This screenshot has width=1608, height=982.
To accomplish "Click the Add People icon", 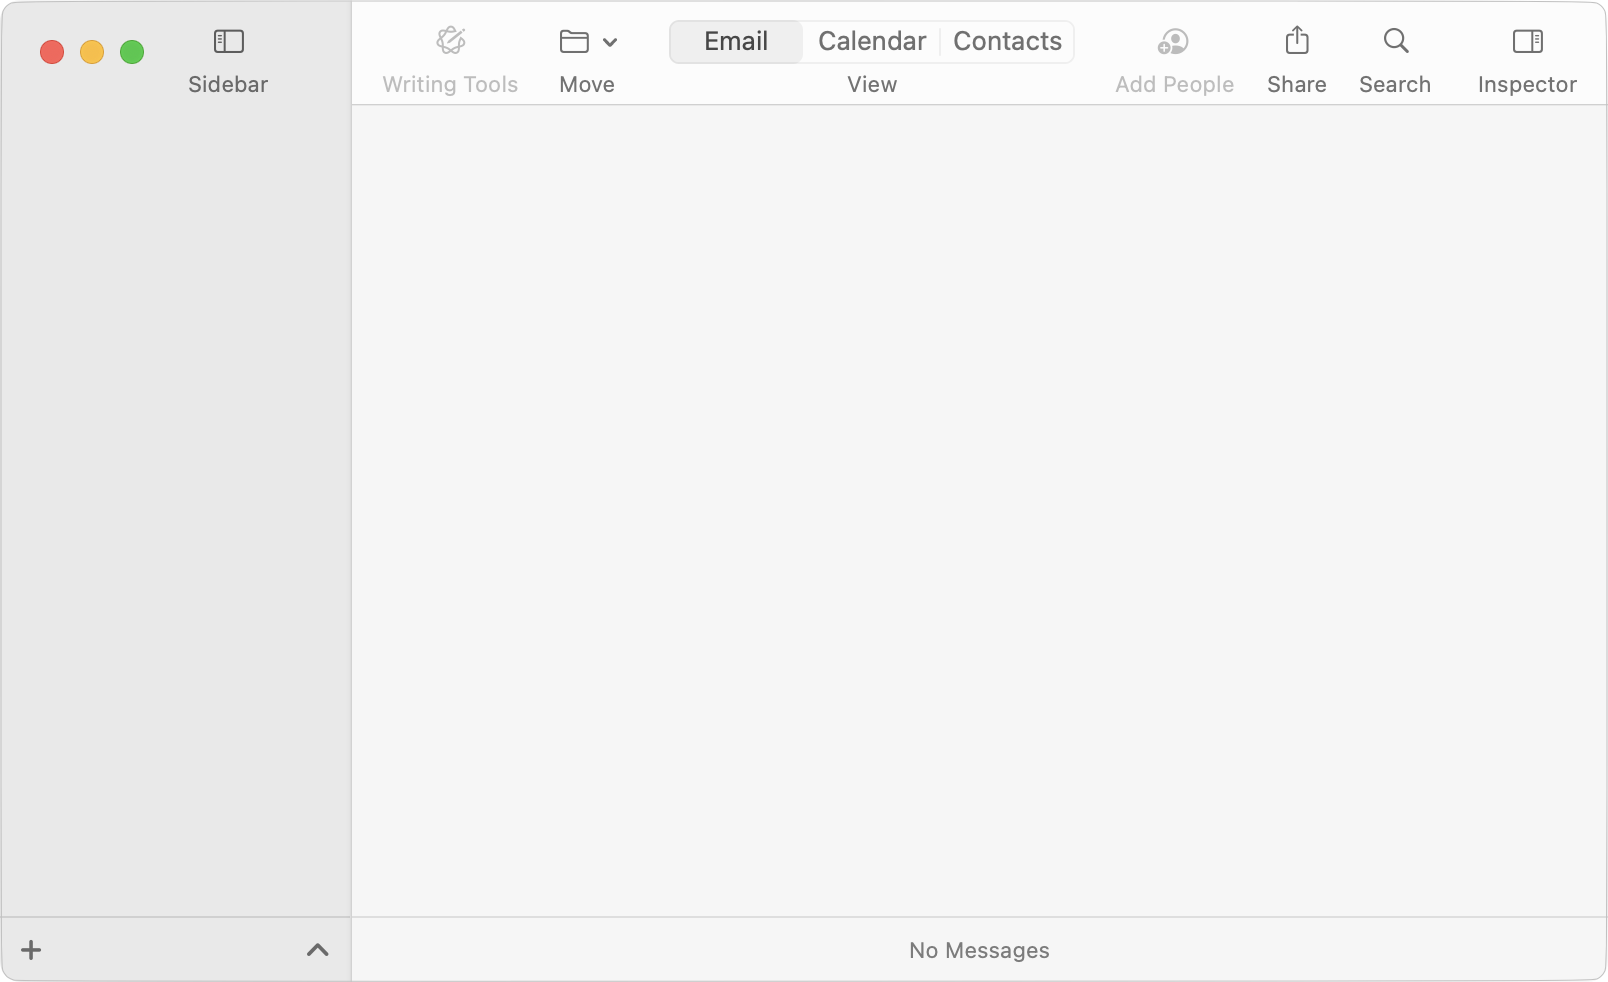I will coord(1173,41).
